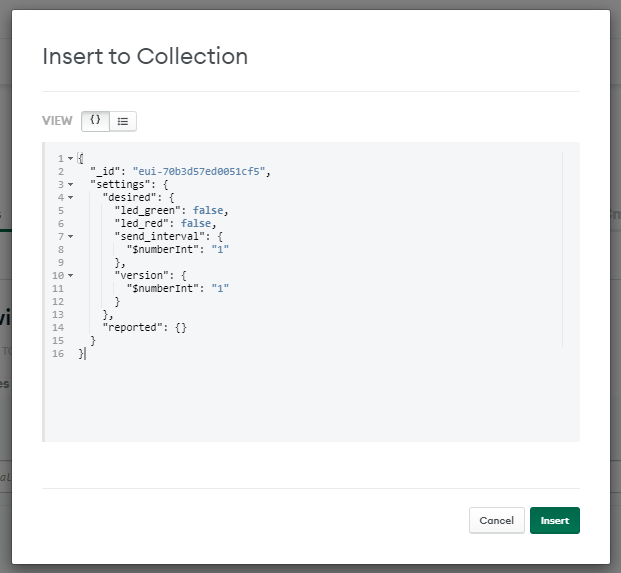Click the "settings" key text

(120, 185)
